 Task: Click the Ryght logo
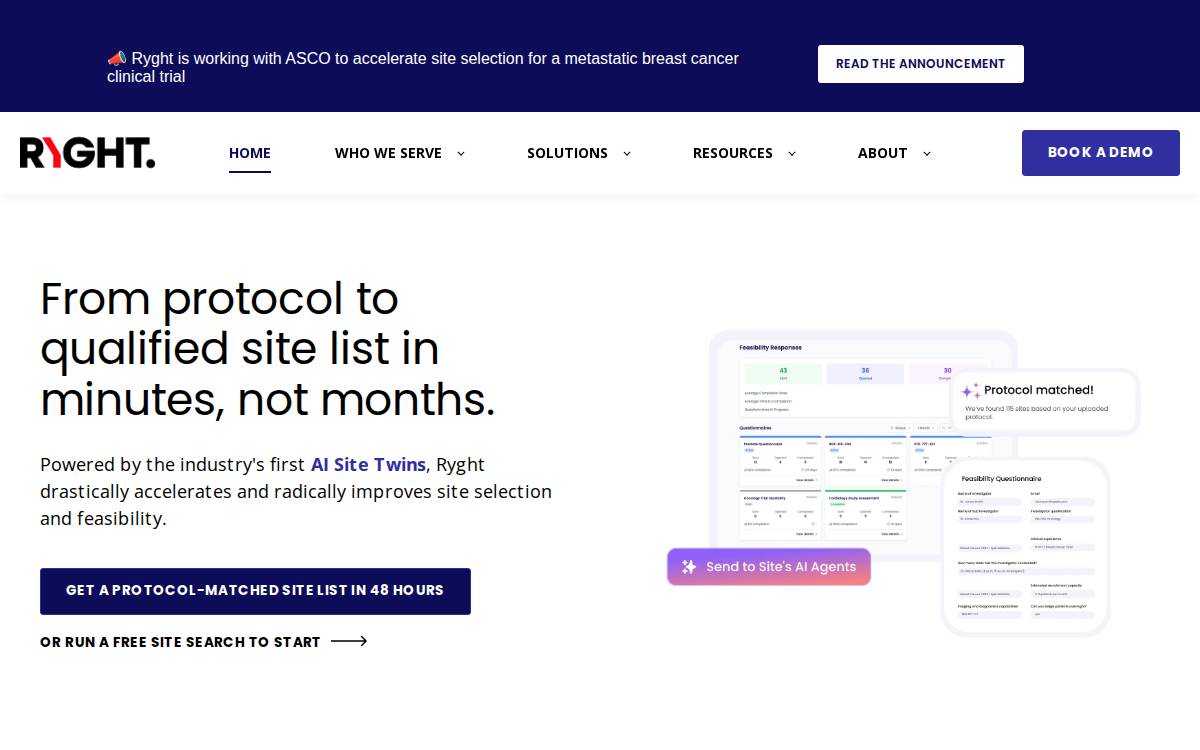(x=88, y=153)
